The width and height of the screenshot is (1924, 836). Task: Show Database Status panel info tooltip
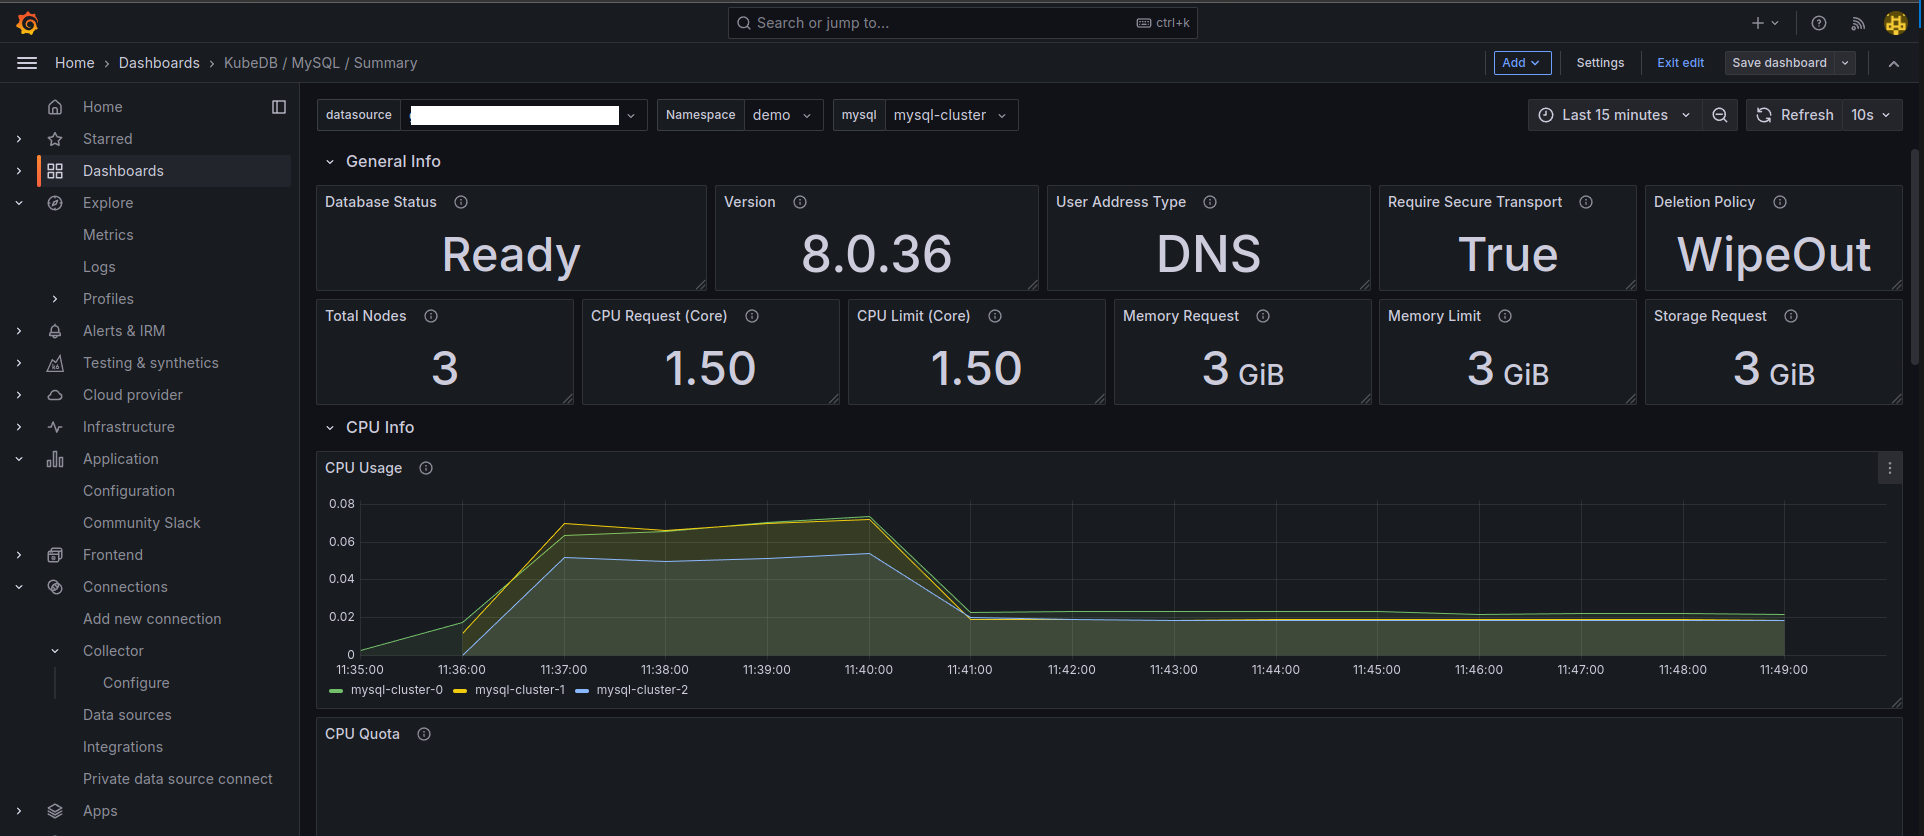pos(461,202)
